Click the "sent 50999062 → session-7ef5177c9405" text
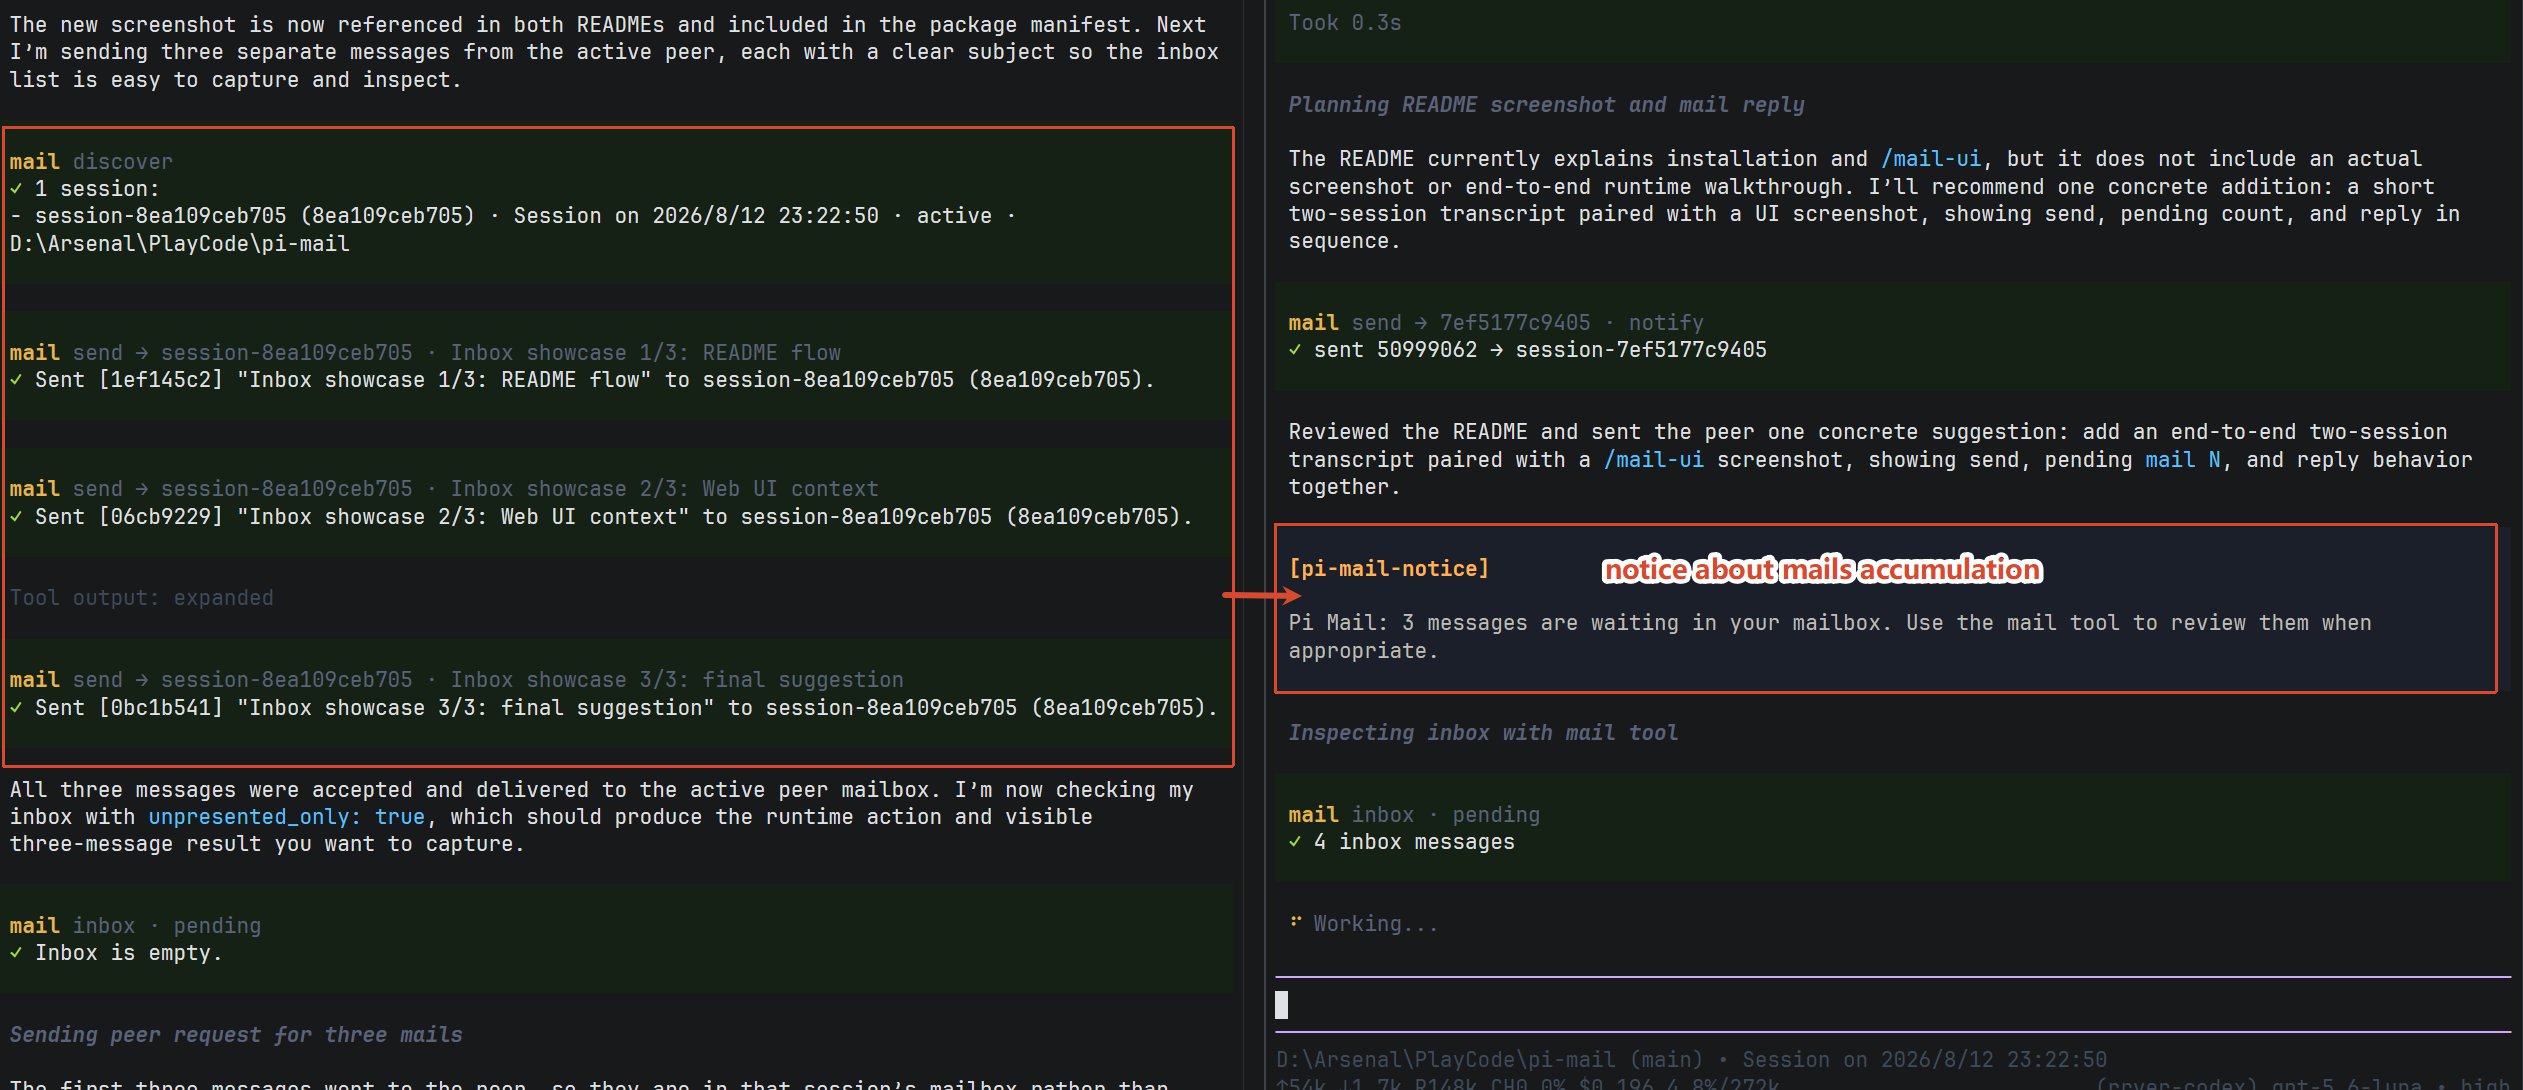2523x1090 pixels. (x=1540, y=350)
